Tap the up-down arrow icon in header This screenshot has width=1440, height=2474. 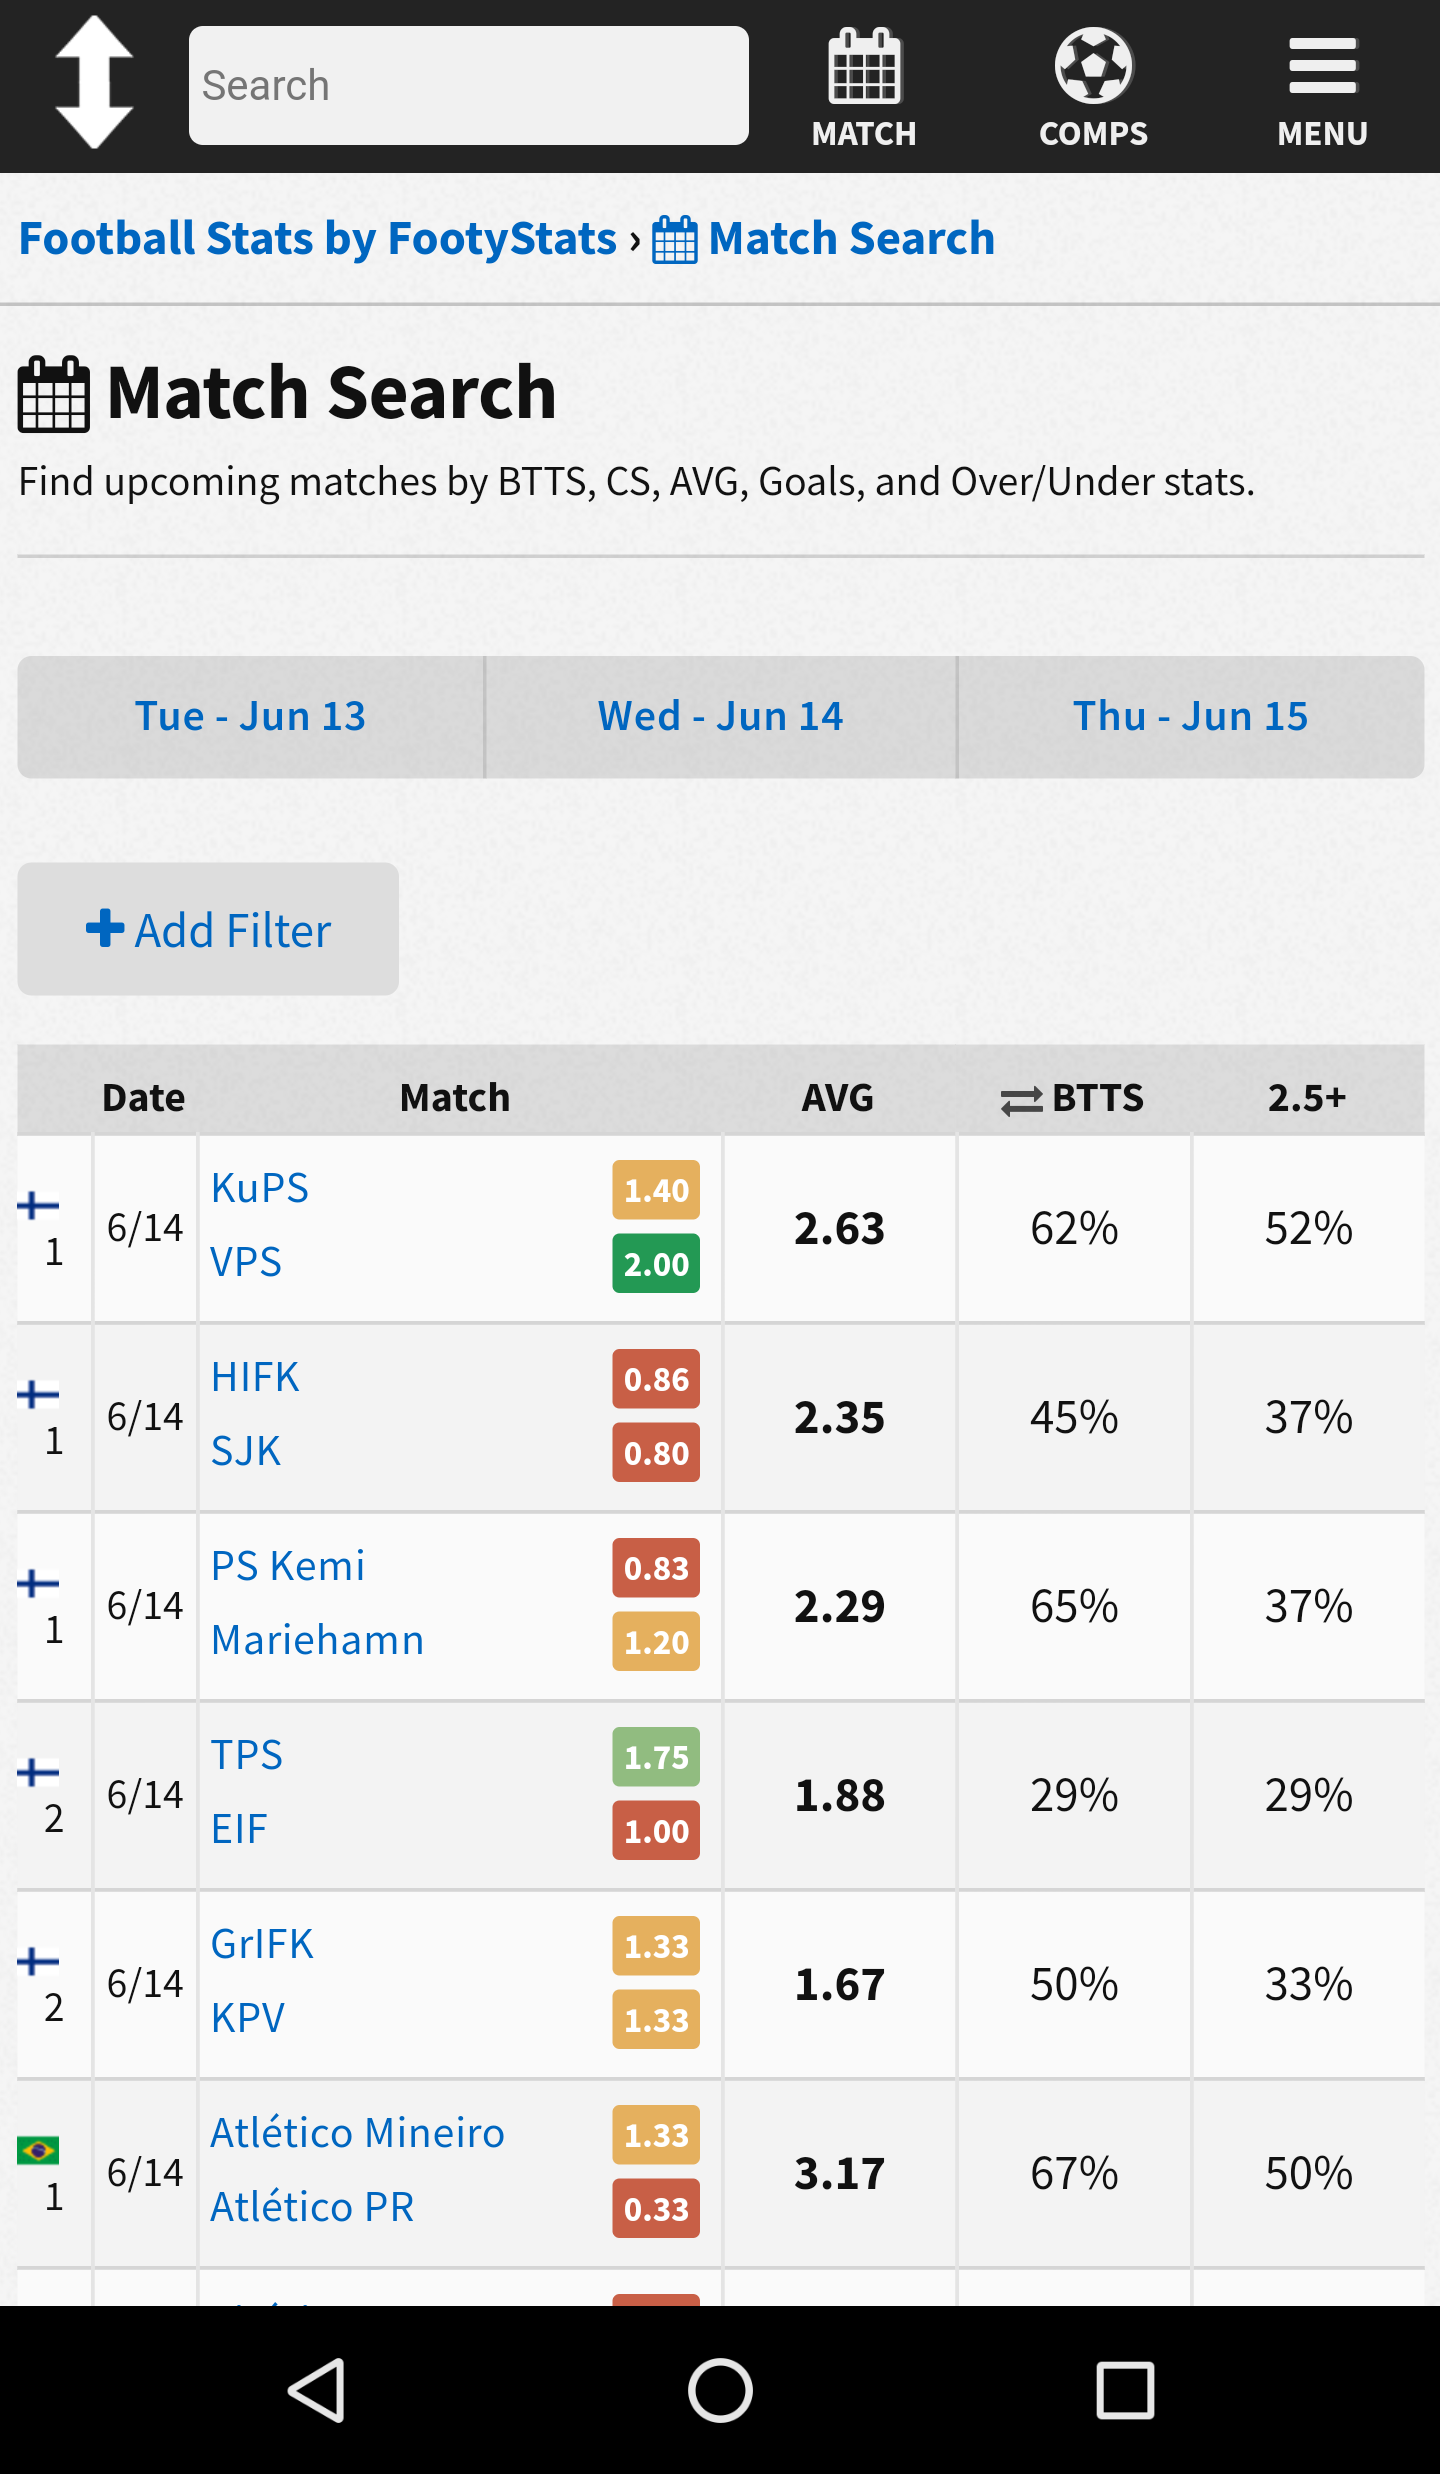94,84
